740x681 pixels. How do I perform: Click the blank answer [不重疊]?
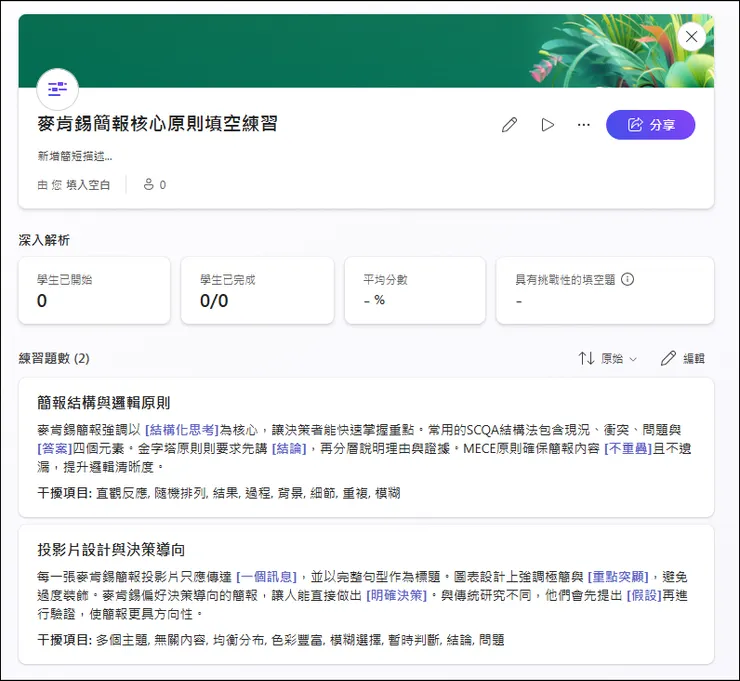tap(628, 448)
